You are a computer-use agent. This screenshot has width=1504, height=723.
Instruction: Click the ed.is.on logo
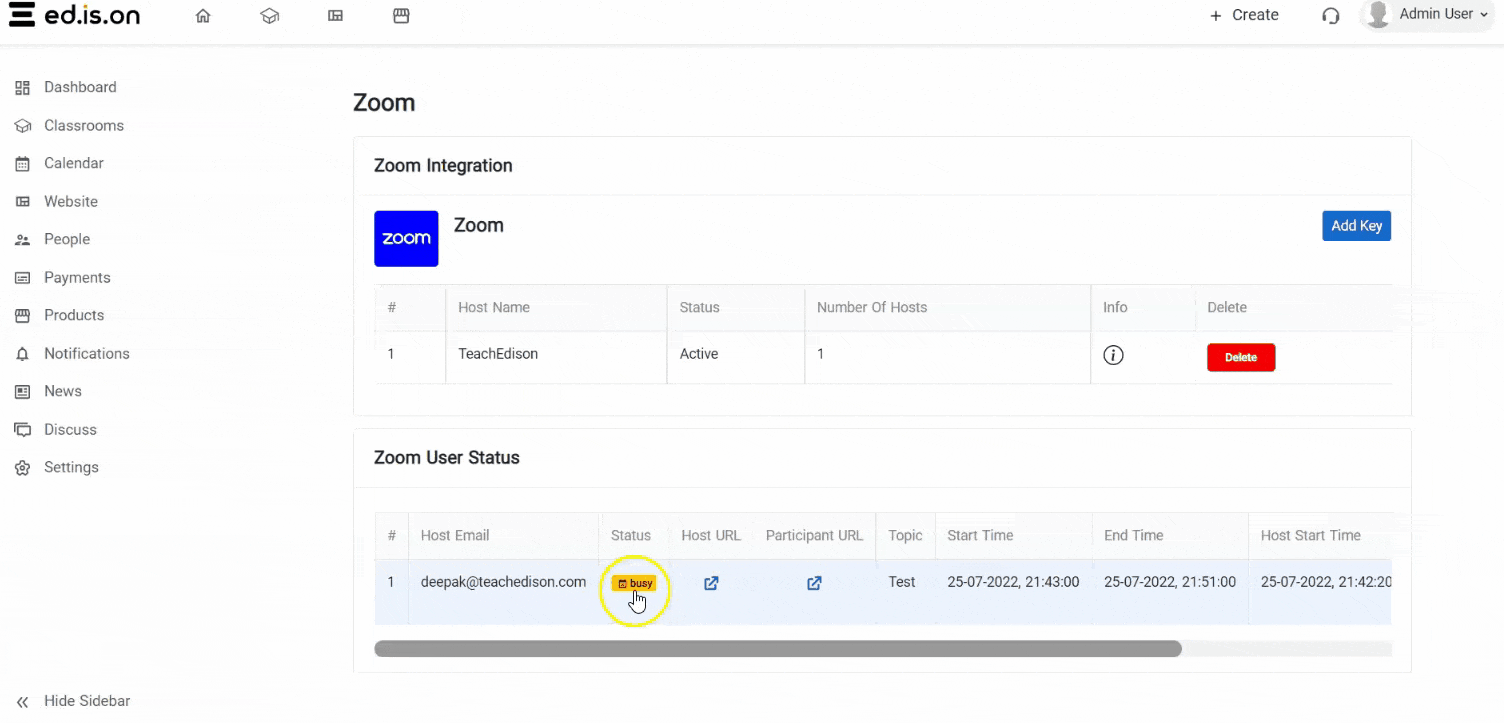[92, 16]
